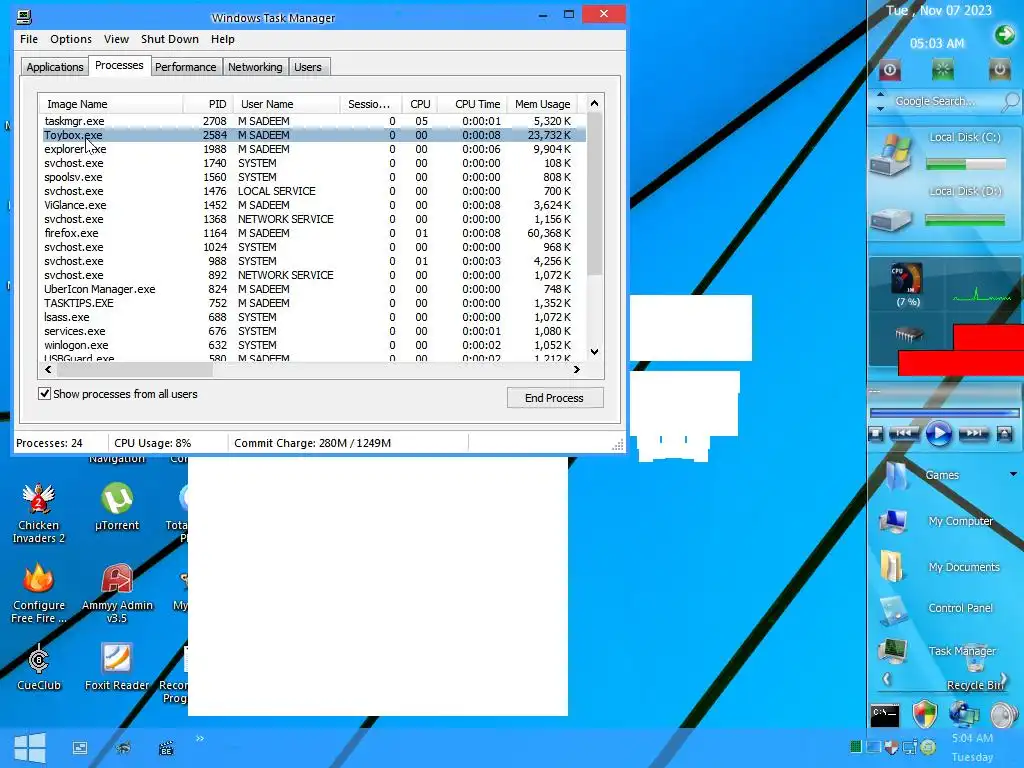This screenshot has width=1024, height=768.
Task: Open Chicken Invaders 2 desktop shortcut
Action: tap(38, 513)
